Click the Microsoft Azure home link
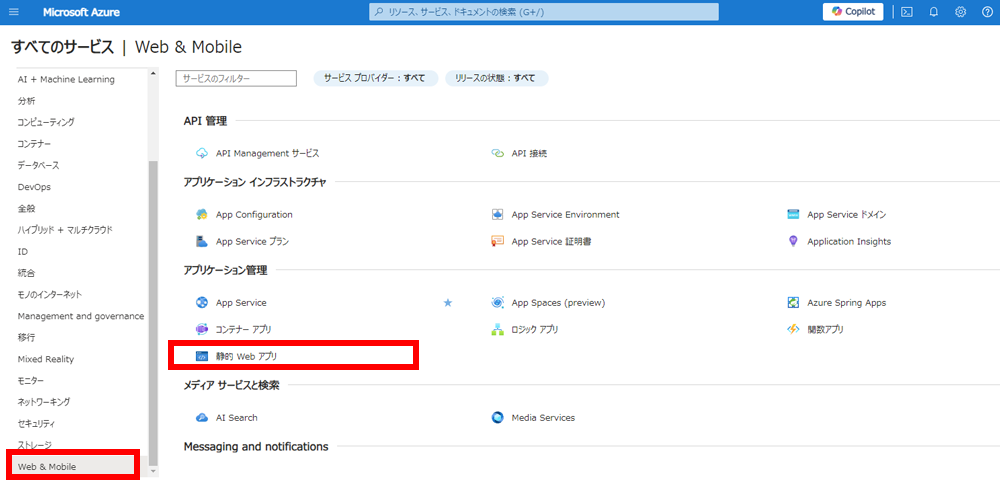The image size is (1000, 483). 81,12
